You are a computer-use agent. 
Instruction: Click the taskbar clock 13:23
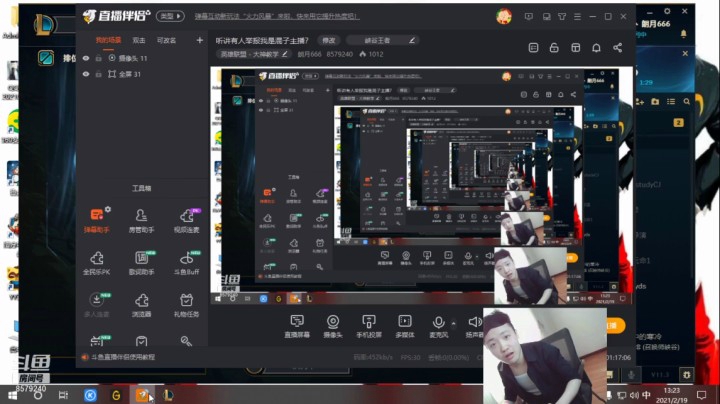pos(671,395)
